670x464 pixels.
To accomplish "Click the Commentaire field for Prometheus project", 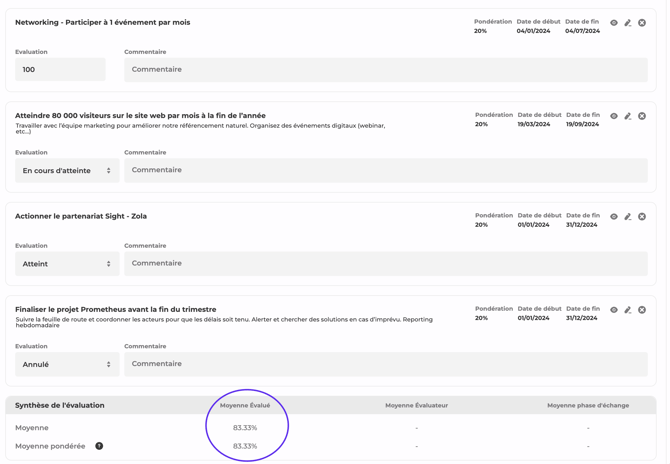I will (385, 364).
